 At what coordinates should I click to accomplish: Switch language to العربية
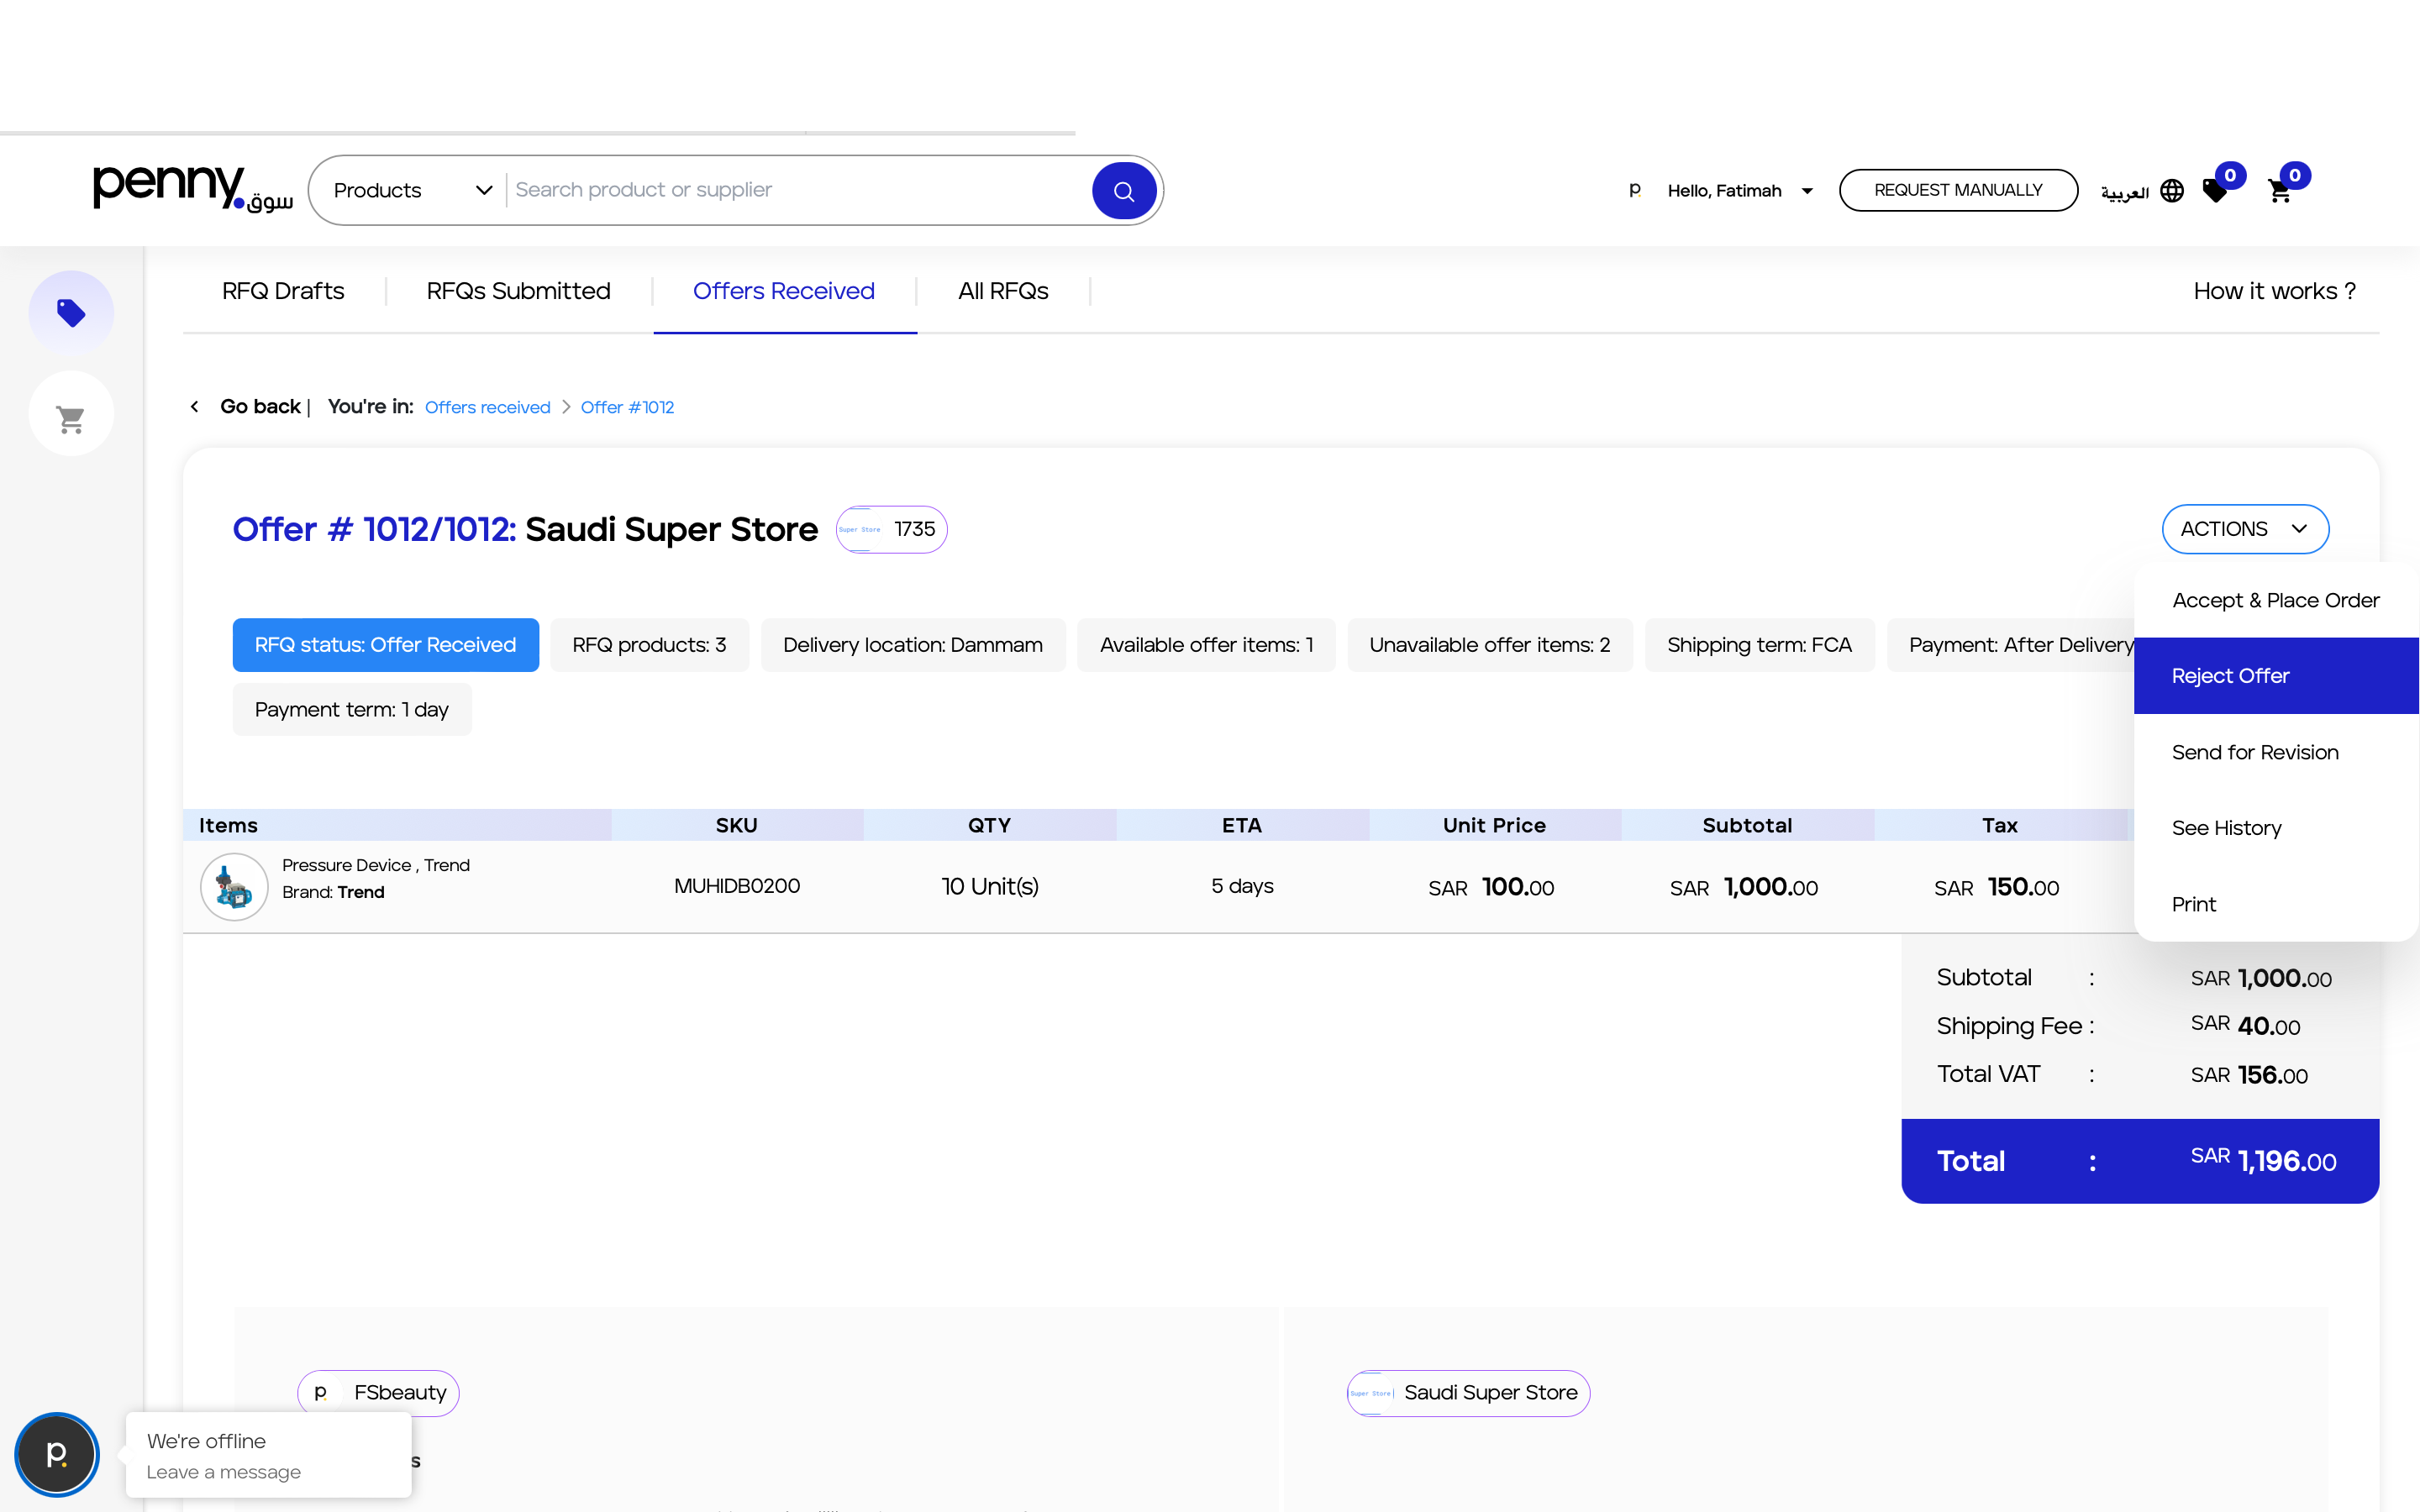coord(2124,192)
